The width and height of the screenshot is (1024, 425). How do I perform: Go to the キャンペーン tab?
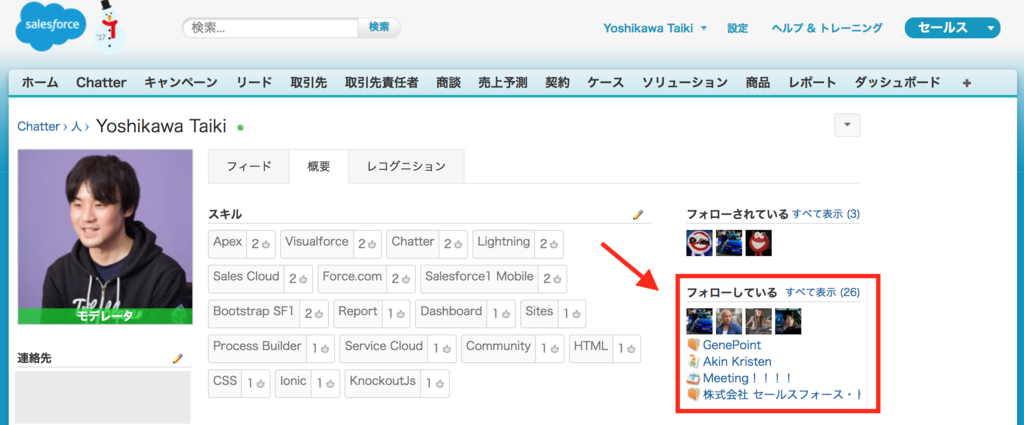click(181, 83)
